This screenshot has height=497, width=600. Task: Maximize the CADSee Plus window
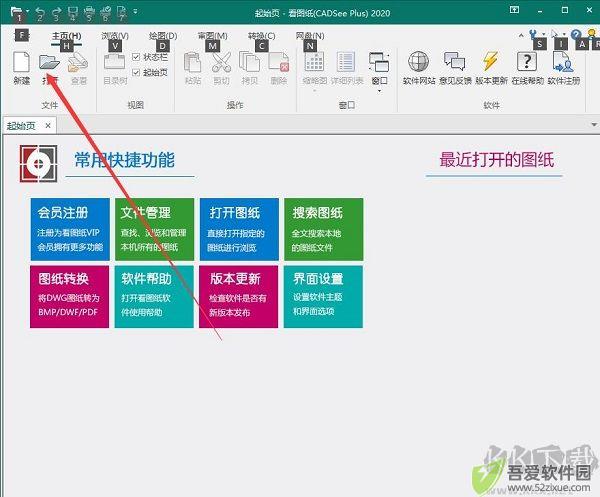[564, 10]
